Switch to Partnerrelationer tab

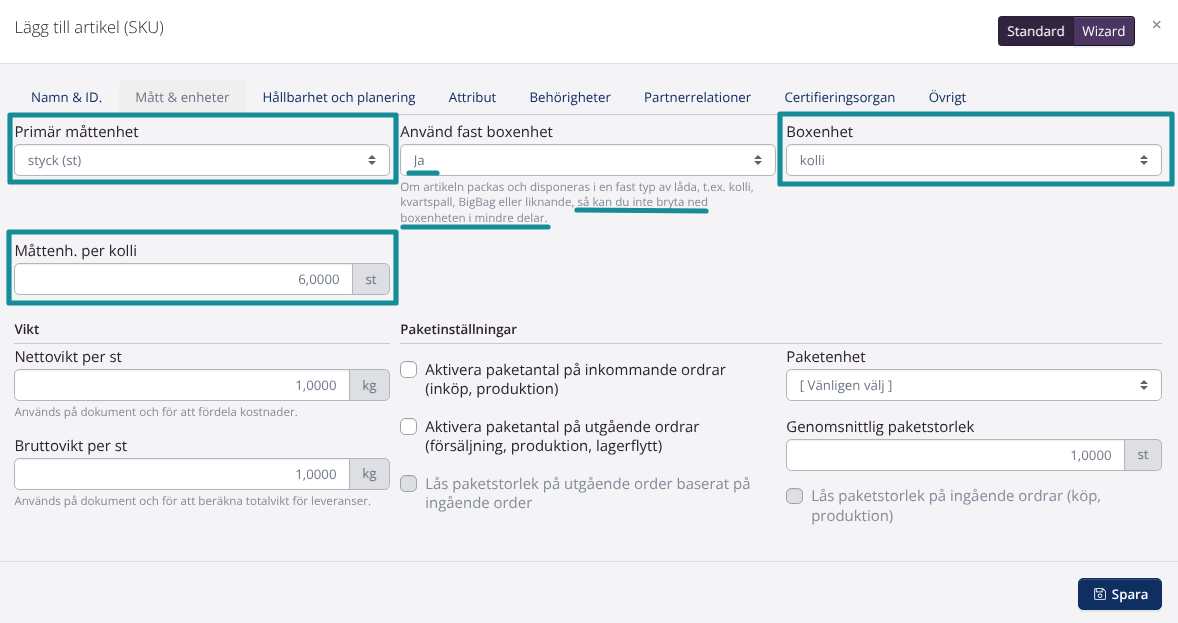[697, 97]
